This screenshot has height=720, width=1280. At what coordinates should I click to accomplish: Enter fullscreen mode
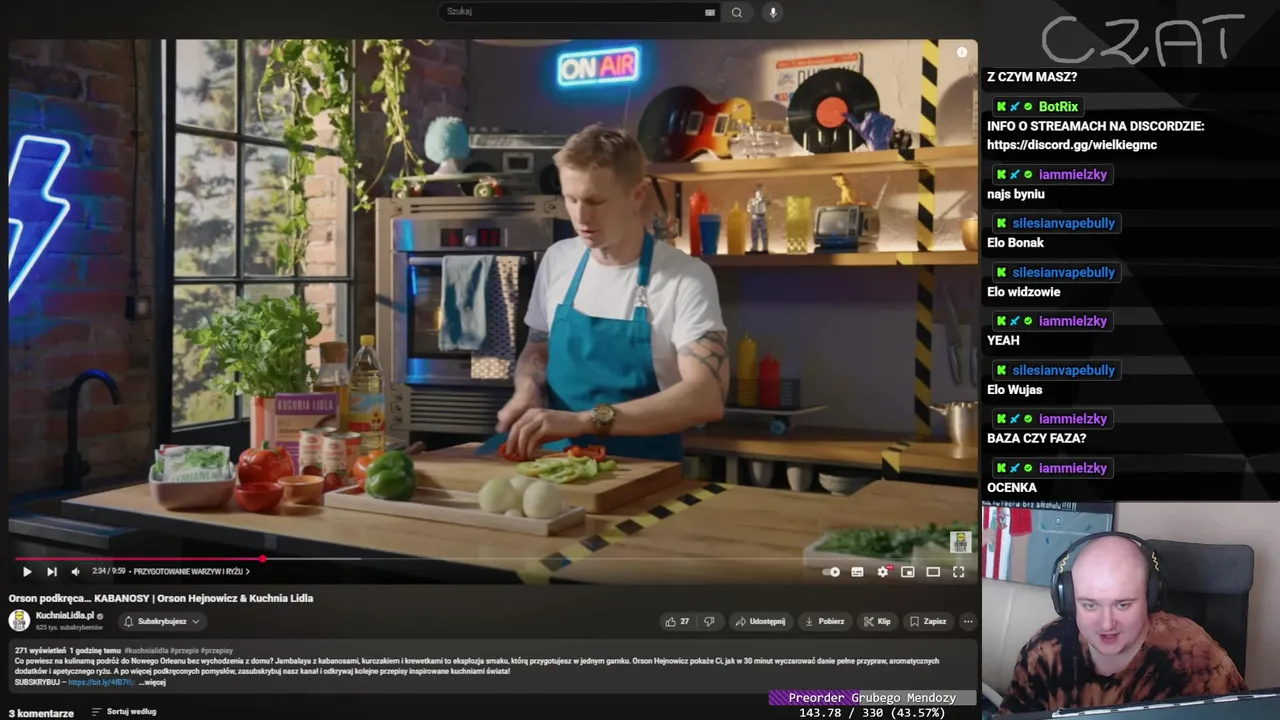tap(958, 572)
